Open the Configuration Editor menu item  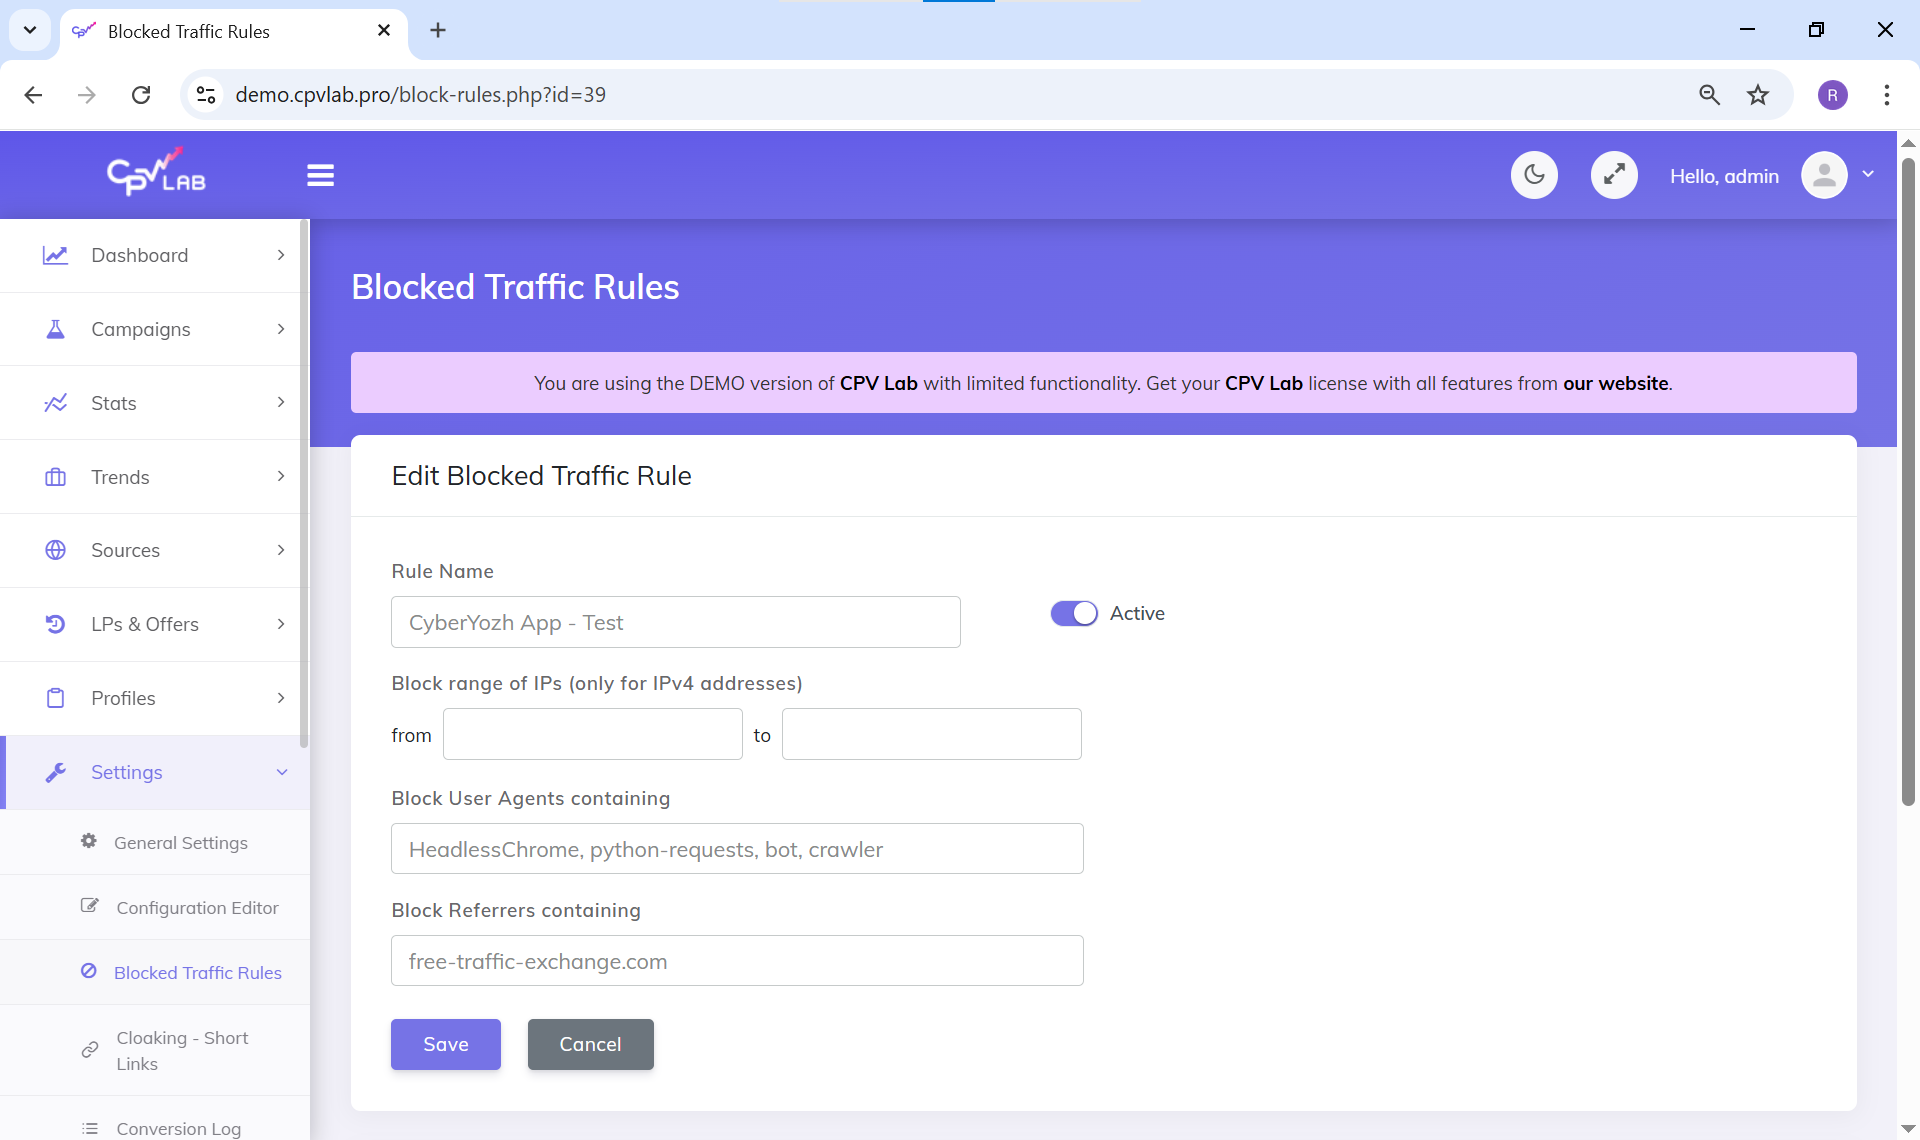click(197, 908)
